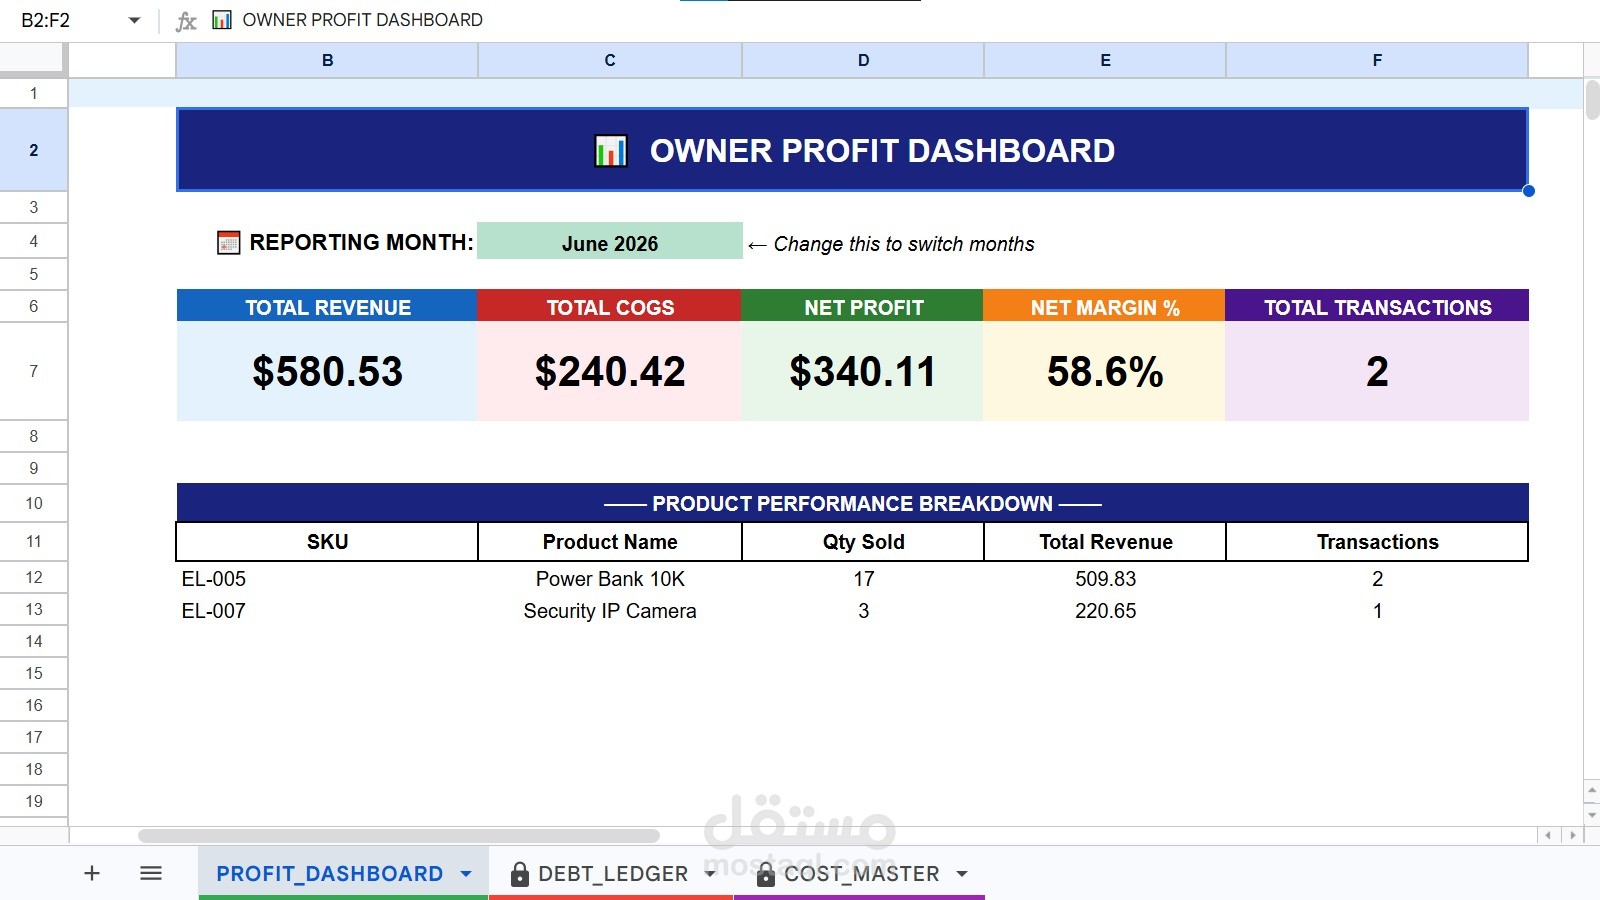Click the SKU column heading

coord(327,541)
